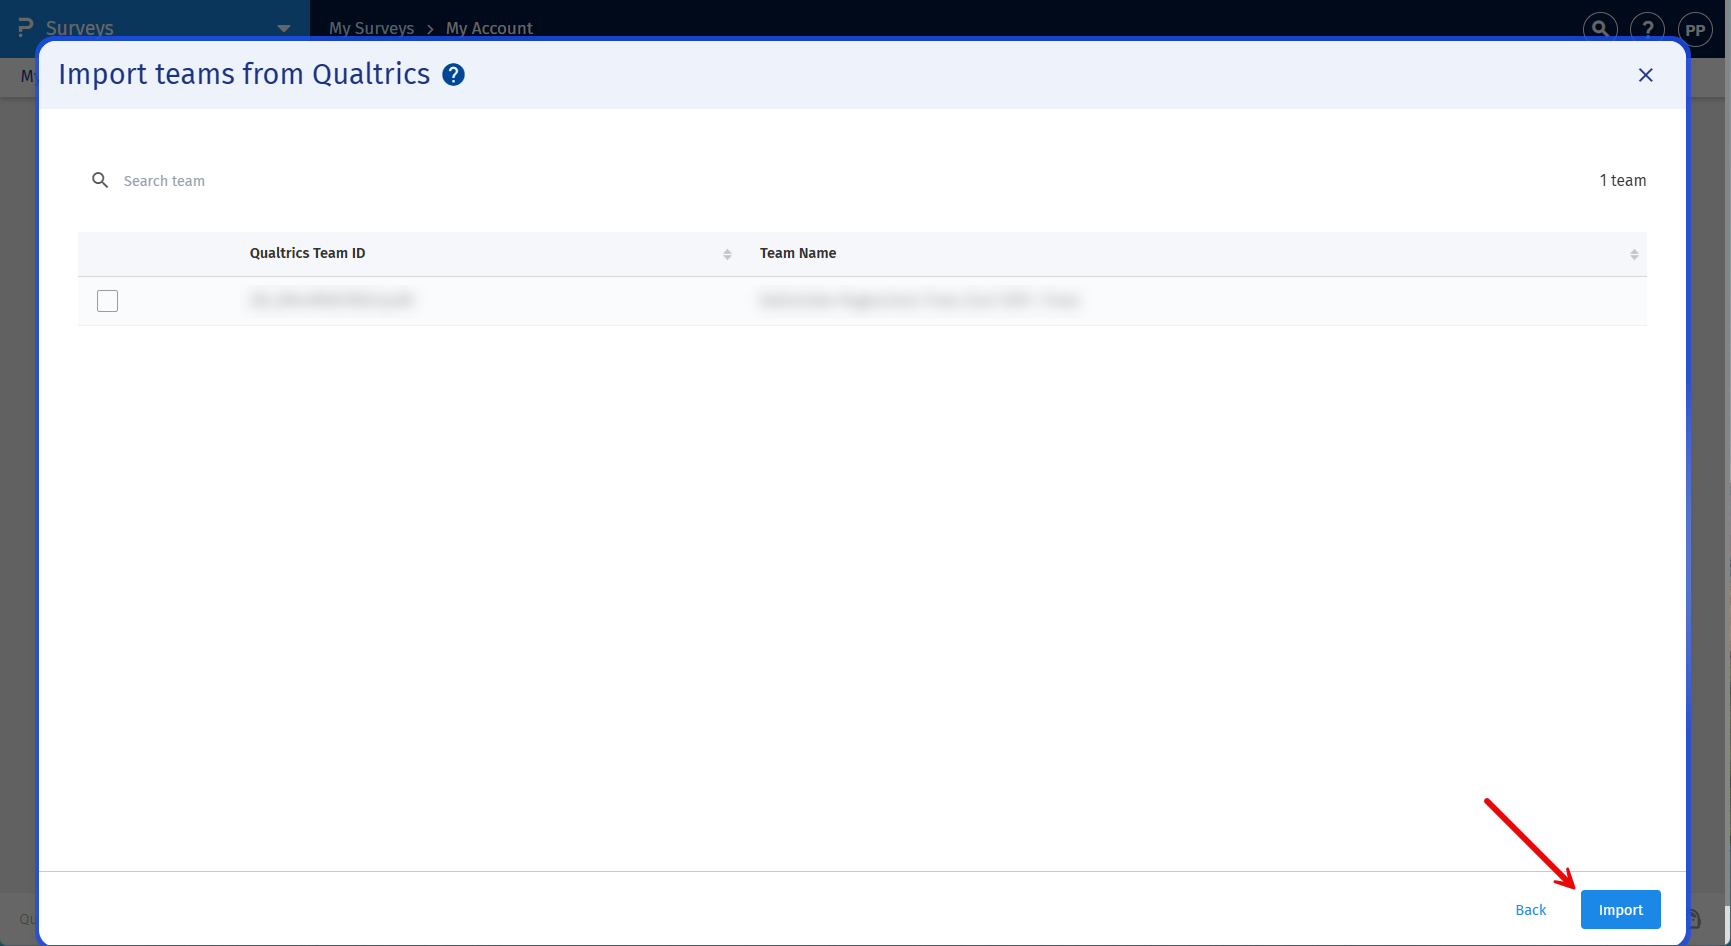This screenshot has width=1731, height=946.
Task: Open the global search icon in header
Action: [1600, 29]
